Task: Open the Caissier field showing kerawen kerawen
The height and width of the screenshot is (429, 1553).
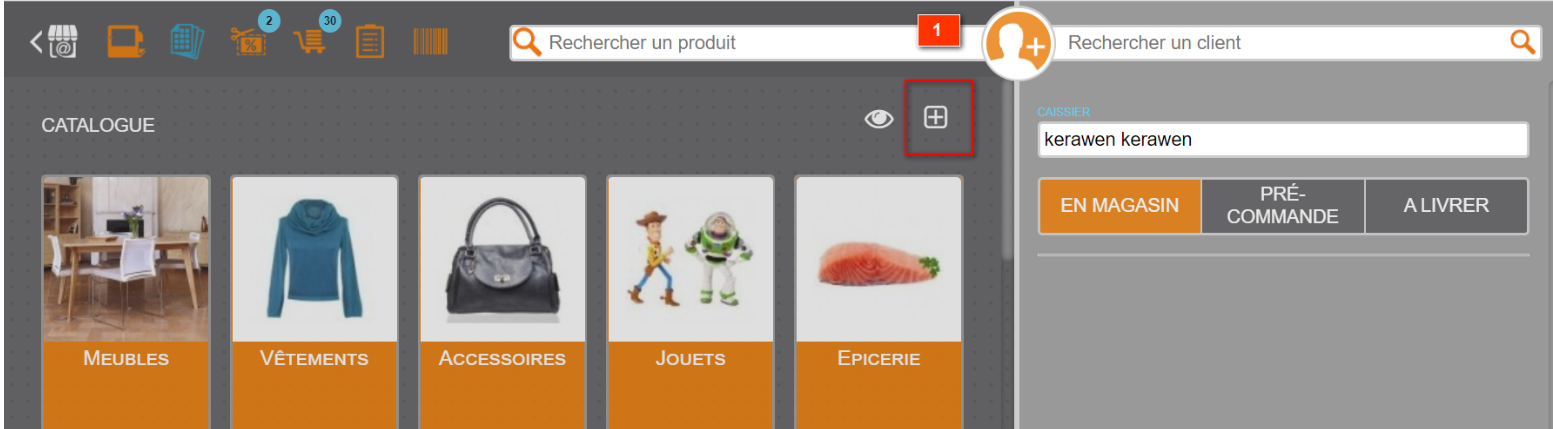Action: point(1283,140)
